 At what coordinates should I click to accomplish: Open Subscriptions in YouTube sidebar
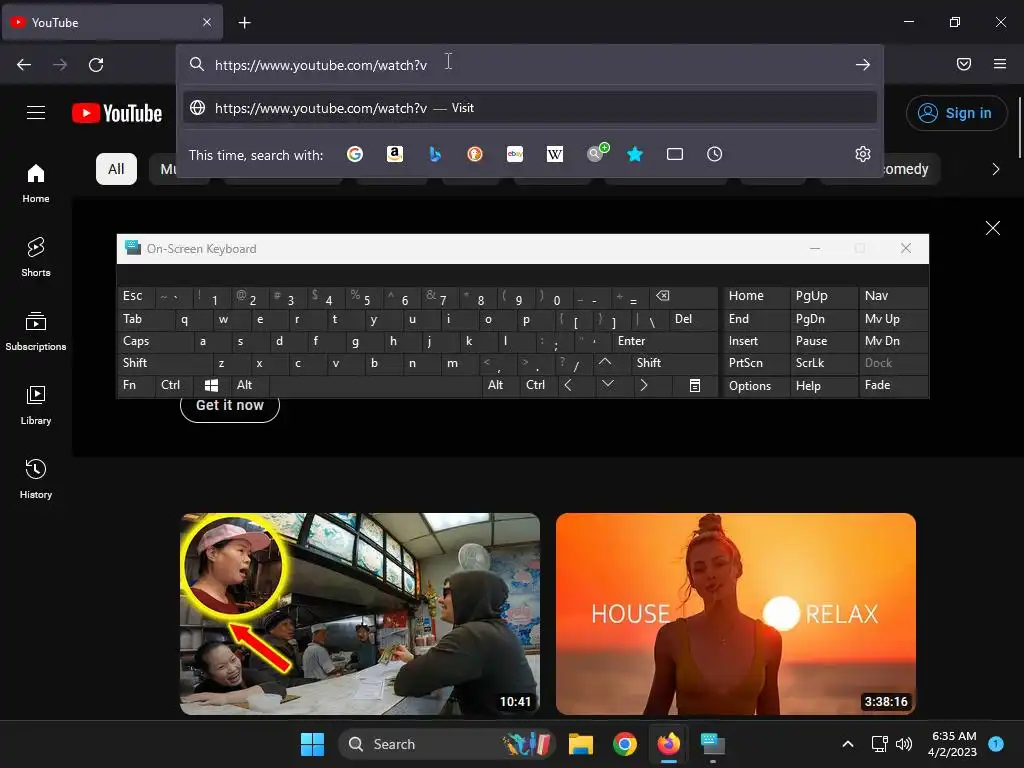pyautogui.click(x=36, y=331)
